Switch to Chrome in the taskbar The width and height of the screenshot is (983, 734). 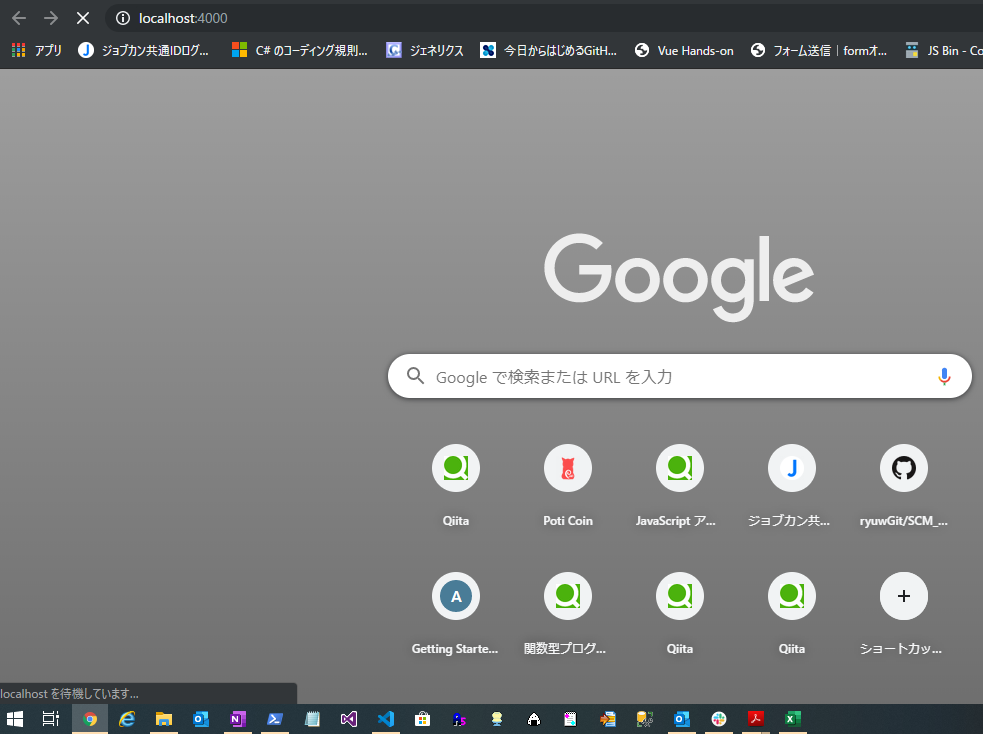point(90,719)
